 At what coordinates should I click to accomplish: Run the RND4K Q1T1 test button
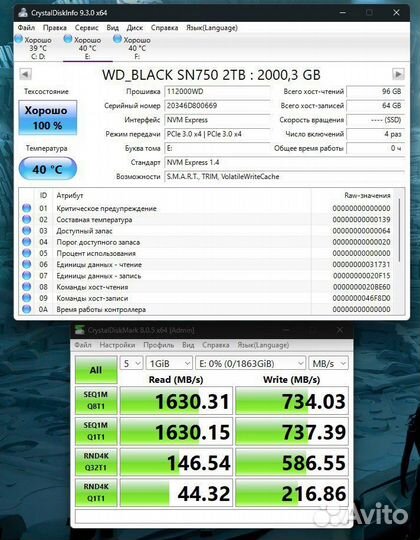tap(96, 492)
